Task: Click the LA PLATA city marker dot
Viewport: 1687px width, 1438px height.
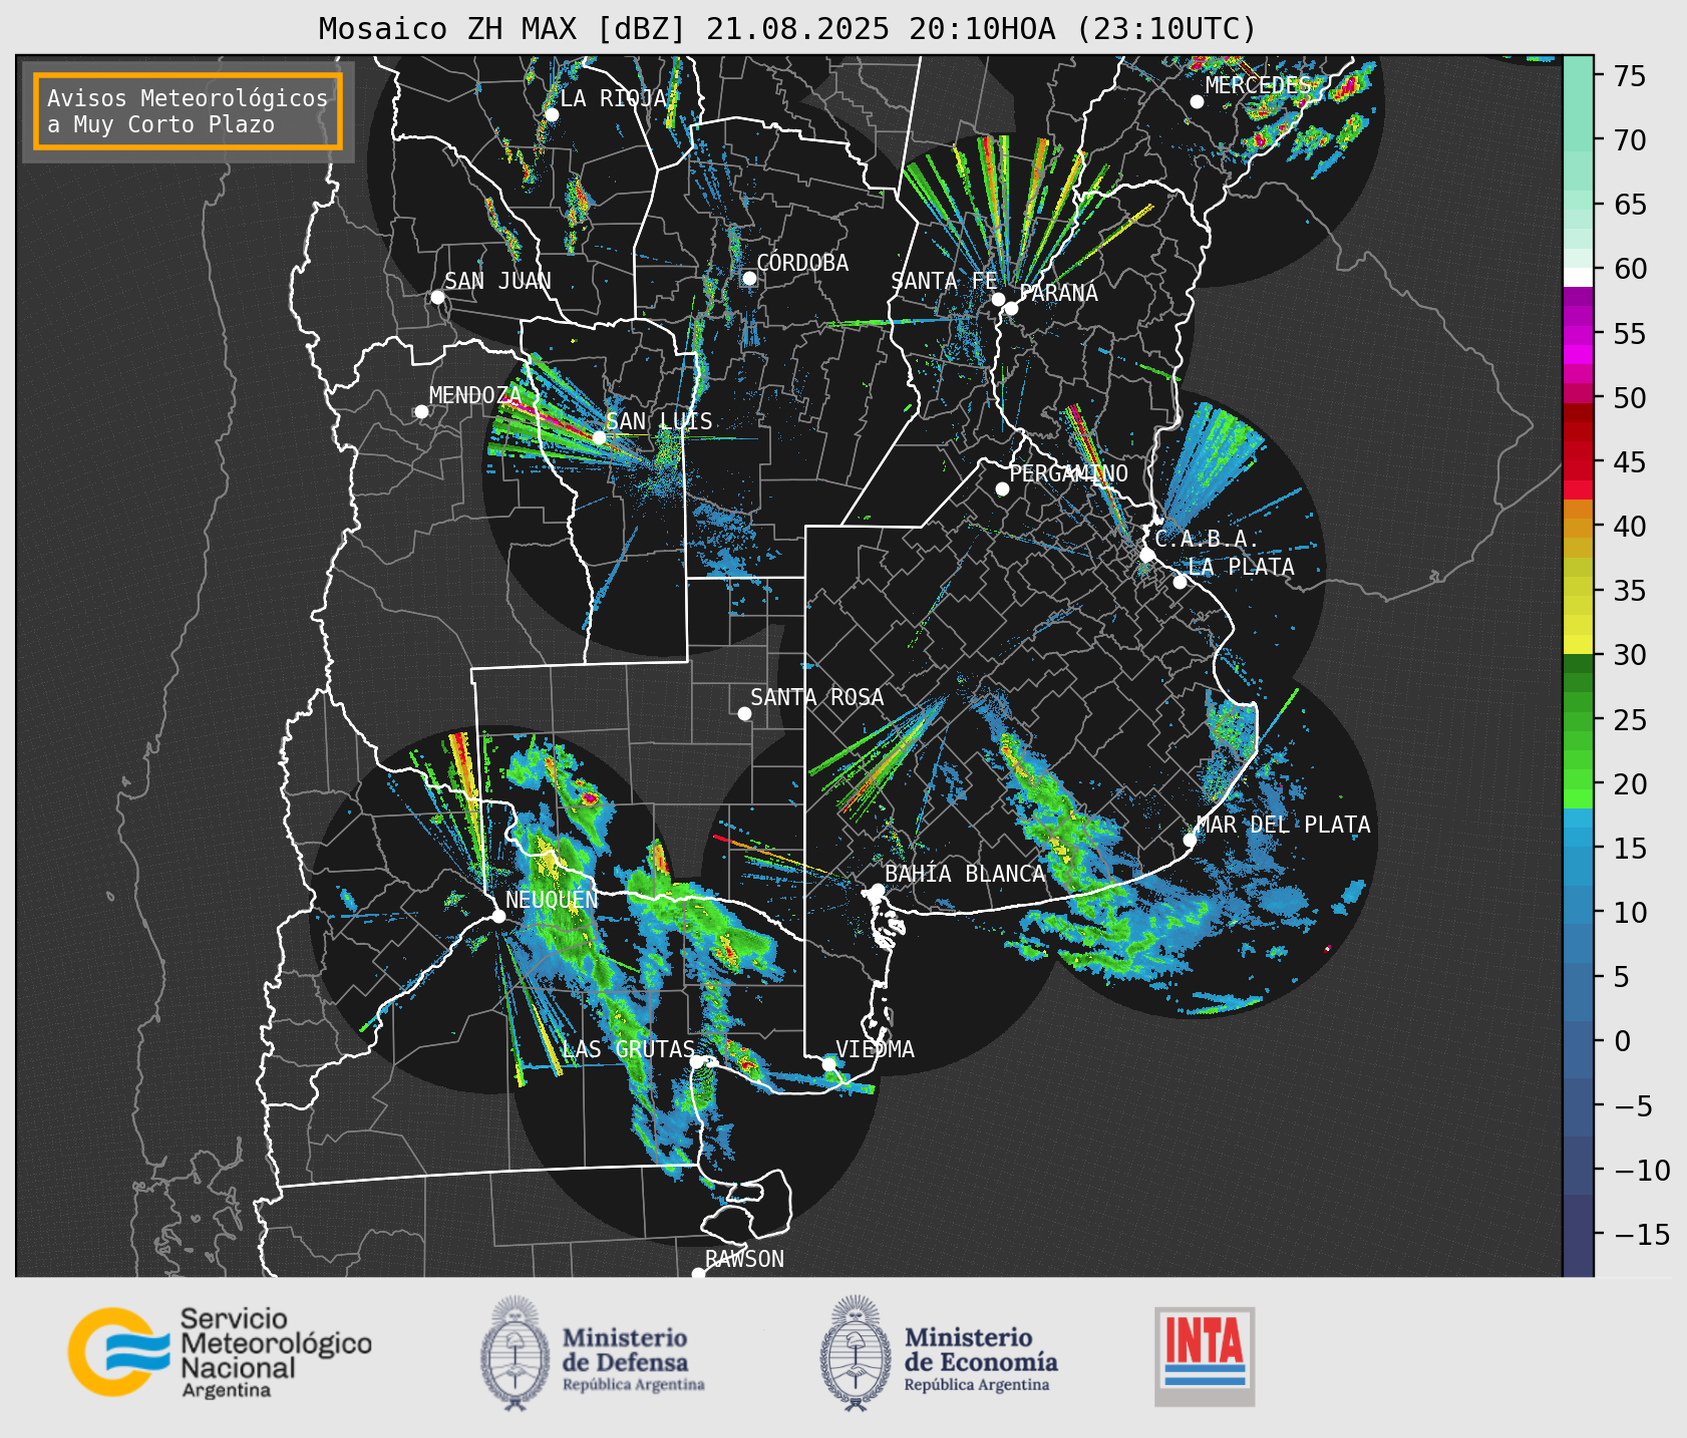Action: click(x=1180, y=582)
